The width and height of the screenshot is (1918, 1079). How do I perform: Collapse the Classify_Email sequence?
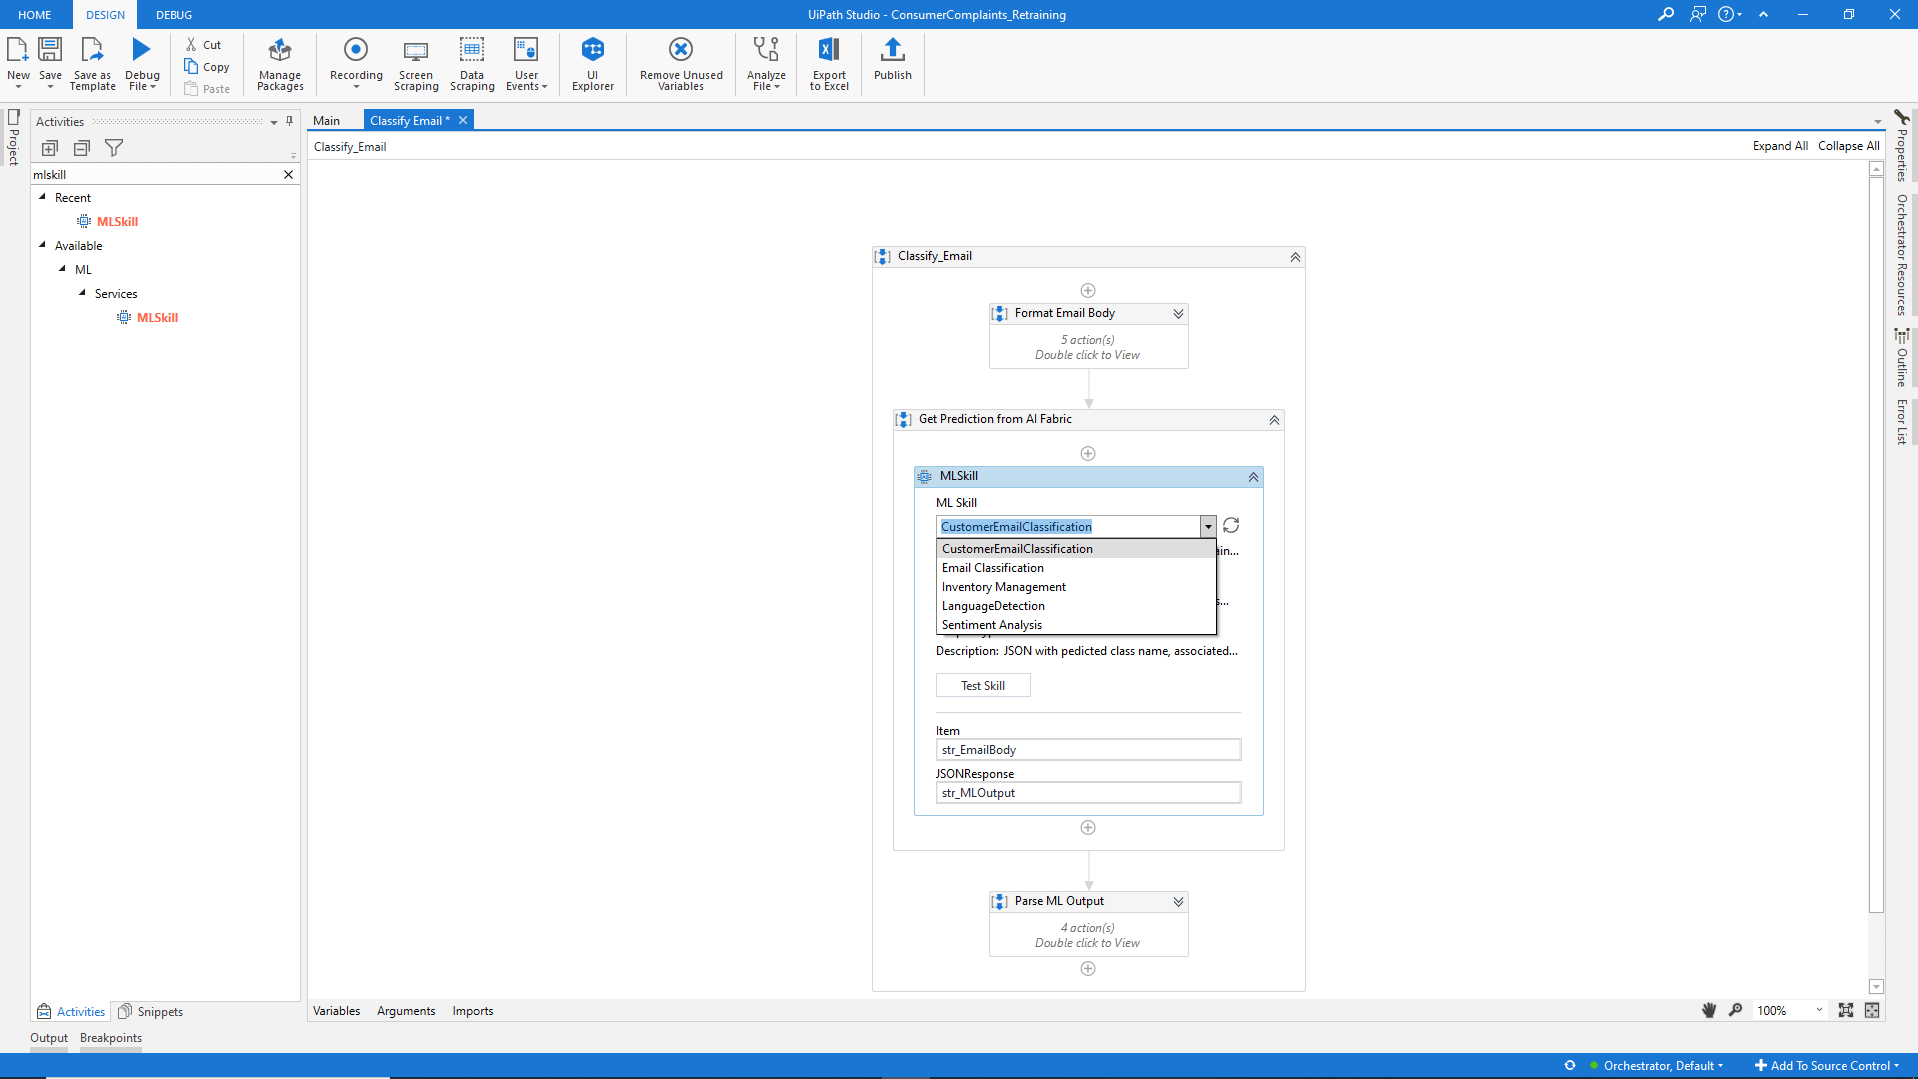click(1295, 257)
